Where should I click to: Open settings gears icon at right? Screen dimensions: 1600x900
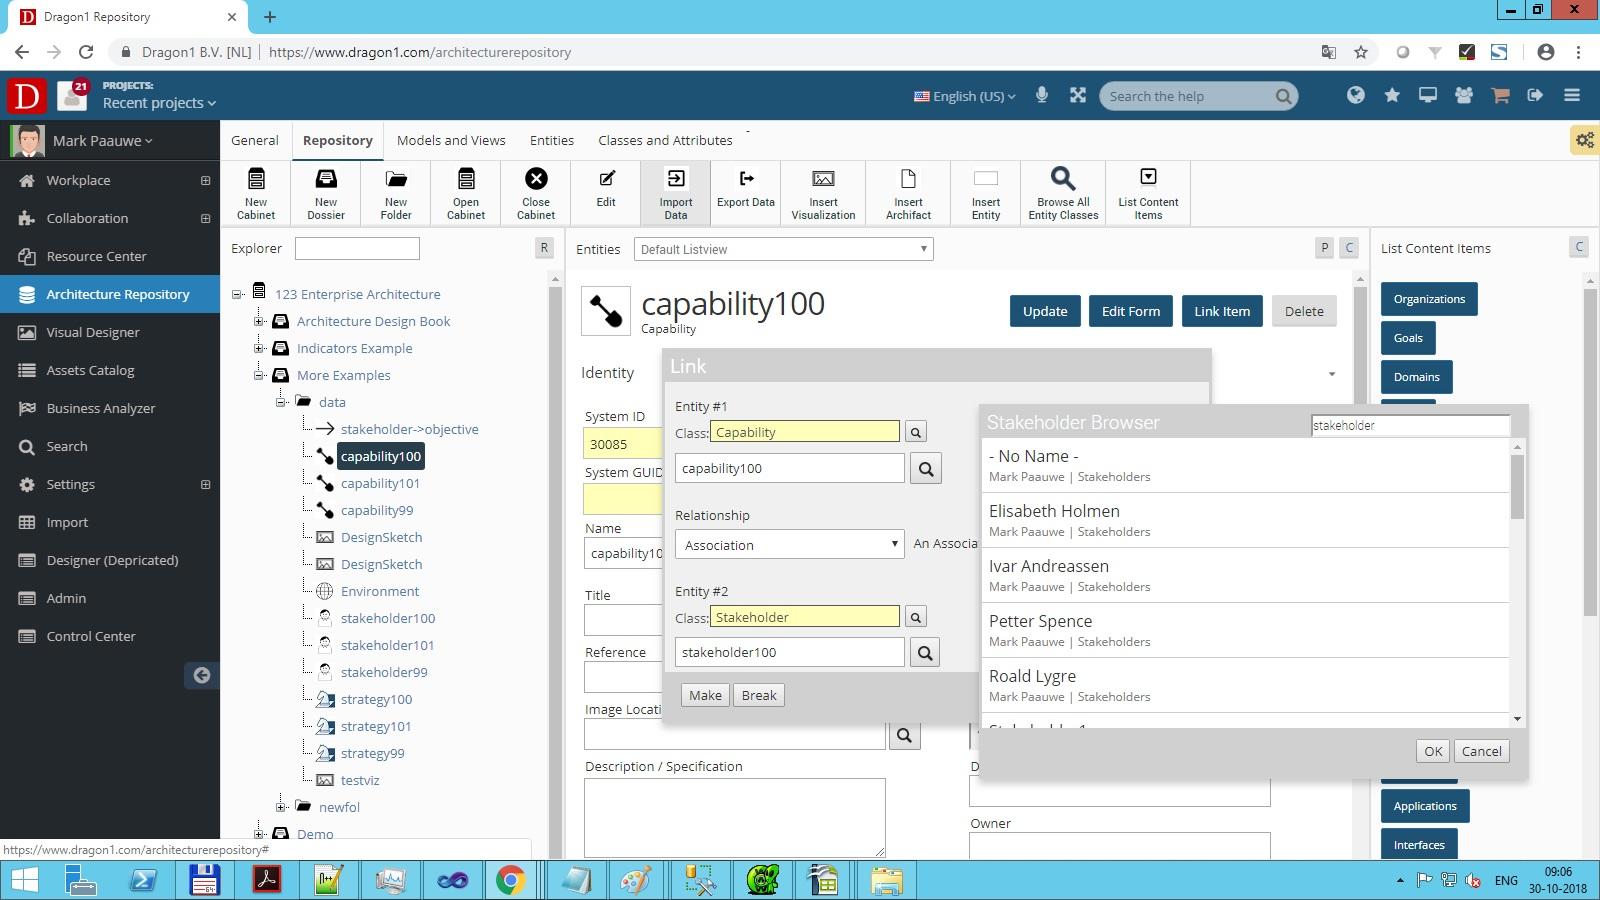(x=1584, y=140)
